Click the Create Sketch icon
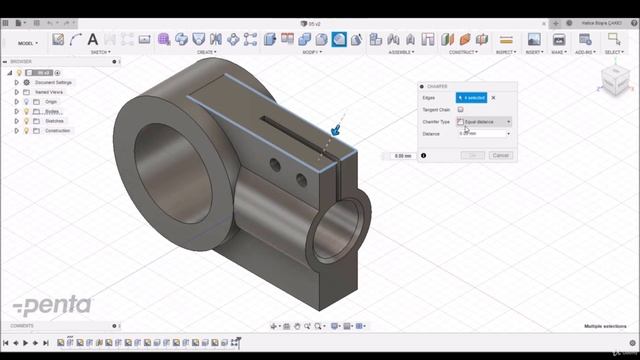 [58, 40]
